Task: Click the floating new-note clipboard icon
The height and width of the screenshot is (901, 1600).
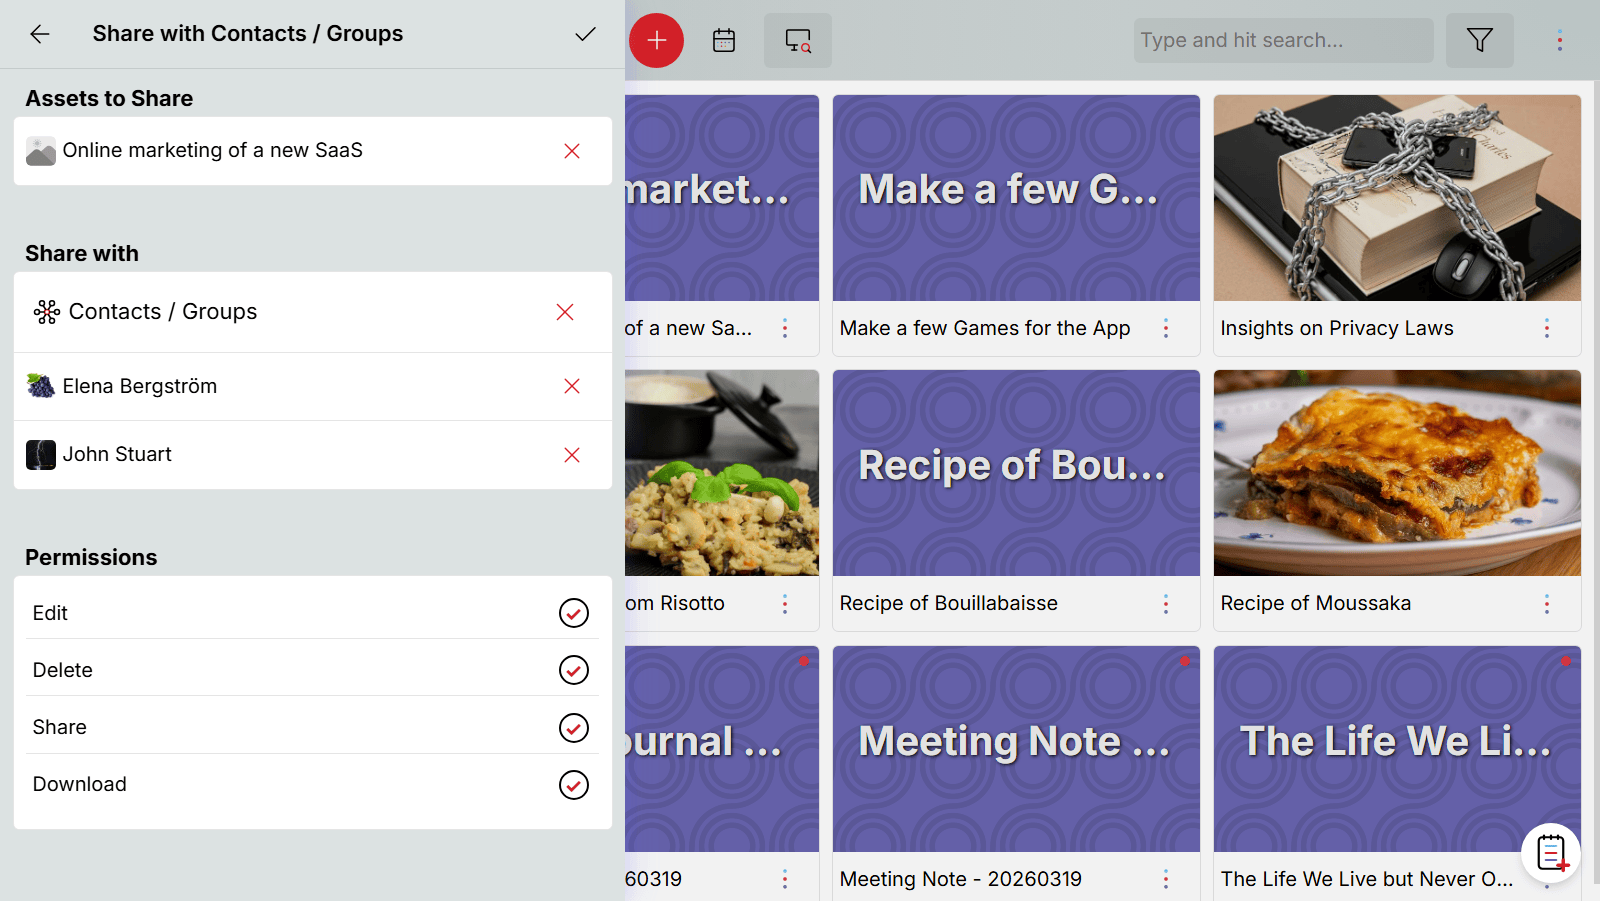Action: pos(1550,853)
